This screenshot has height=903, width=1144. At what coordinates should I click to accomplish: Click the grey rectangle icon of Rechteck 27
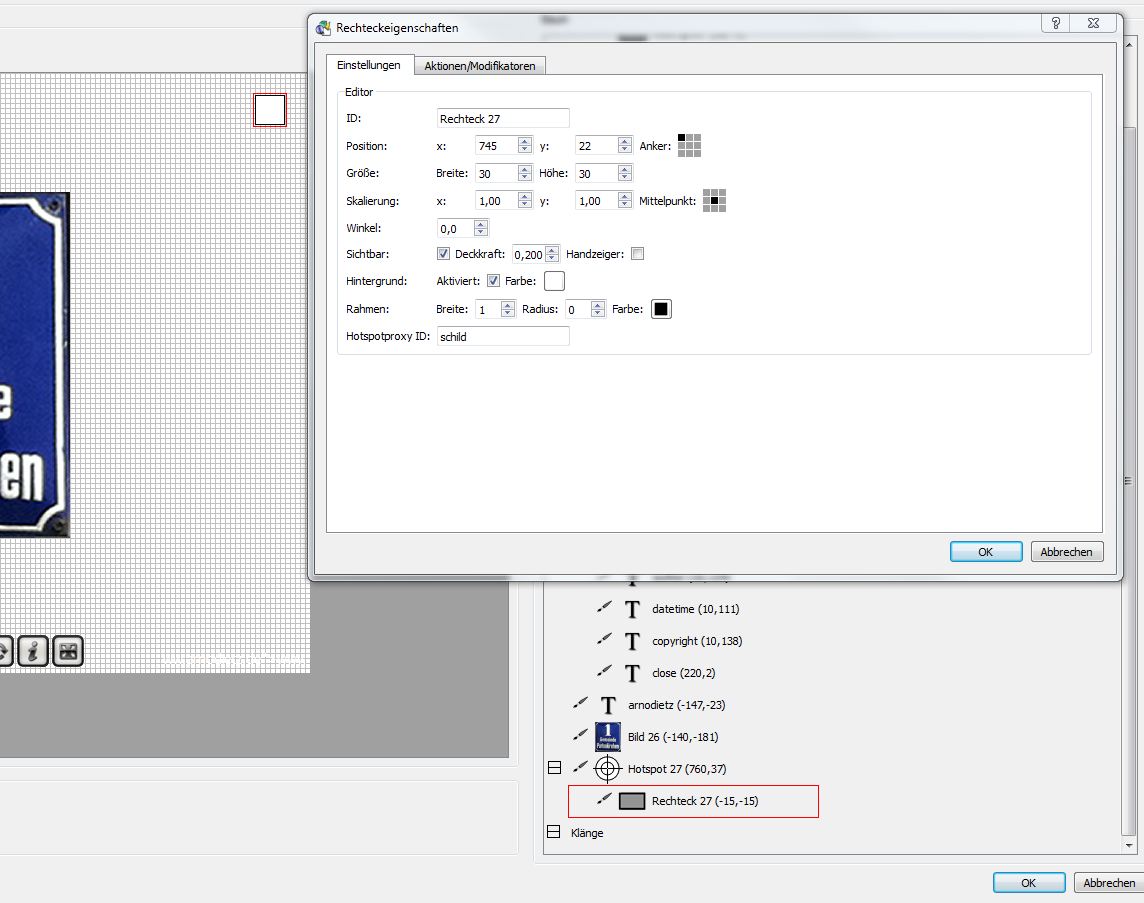pos(632,801)
